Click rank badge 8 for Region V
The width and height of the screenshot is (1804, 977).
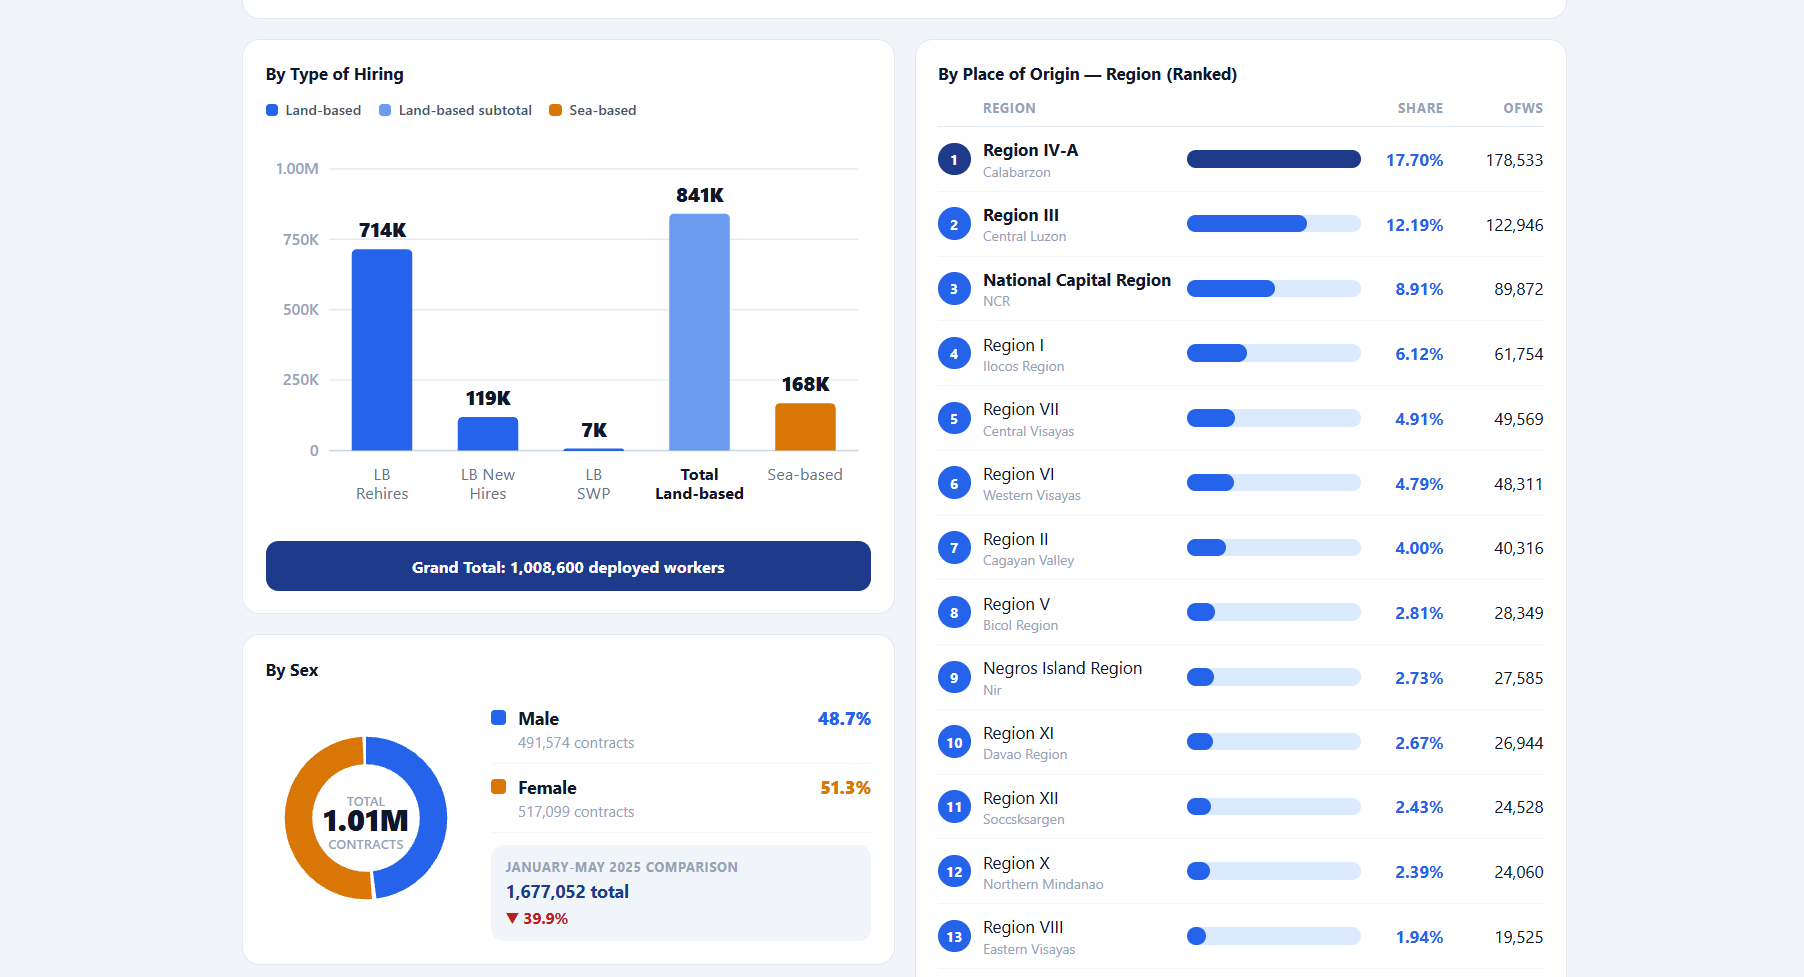coord(954,613)
